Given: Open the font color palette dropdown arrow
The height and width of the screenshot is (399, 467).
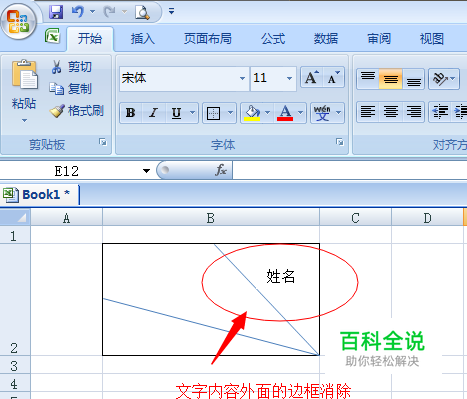Looking at the screenshot, I should pos(300,113).
